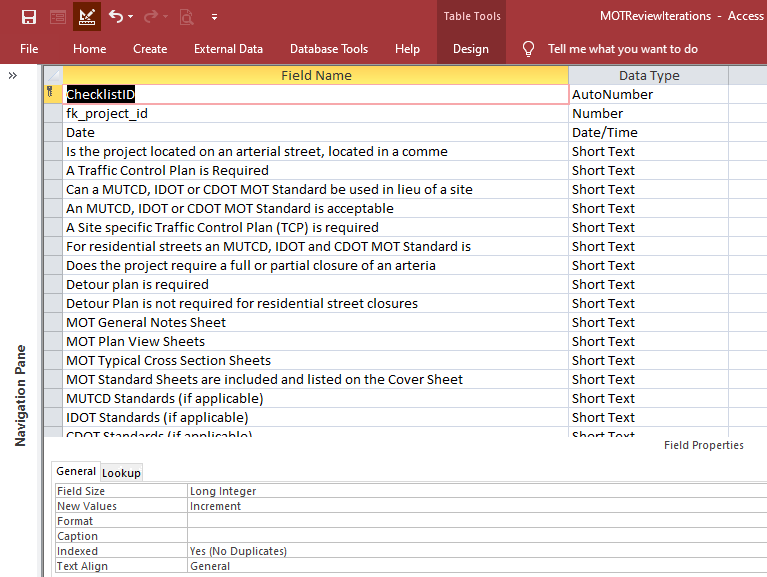Click the select-all corner of the field grid
This screenshot has width=767, height=577.
tap(53, 75)
